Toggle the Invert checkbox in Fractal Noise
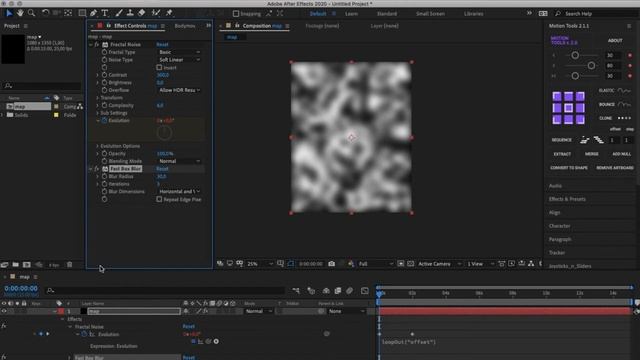 [159, 67]
